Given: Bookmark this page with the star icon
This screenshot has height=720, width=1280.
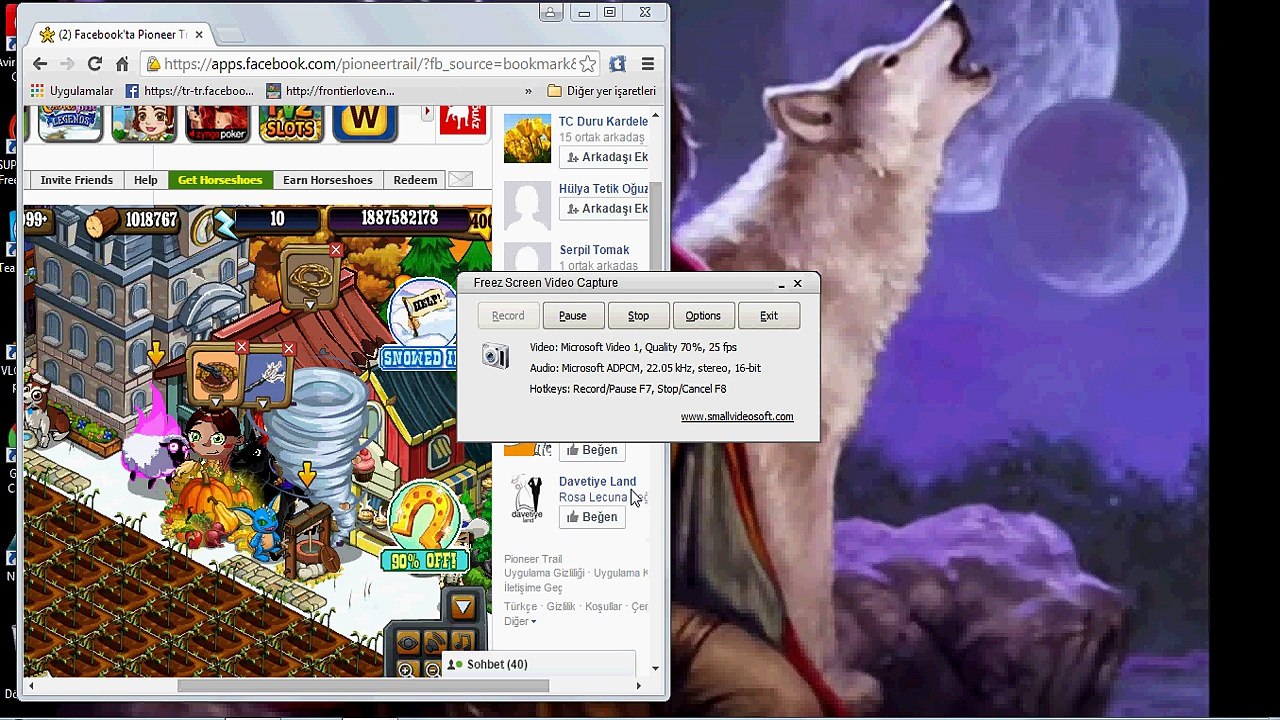Looking at the screenshot, I should [x=587, y=64].
